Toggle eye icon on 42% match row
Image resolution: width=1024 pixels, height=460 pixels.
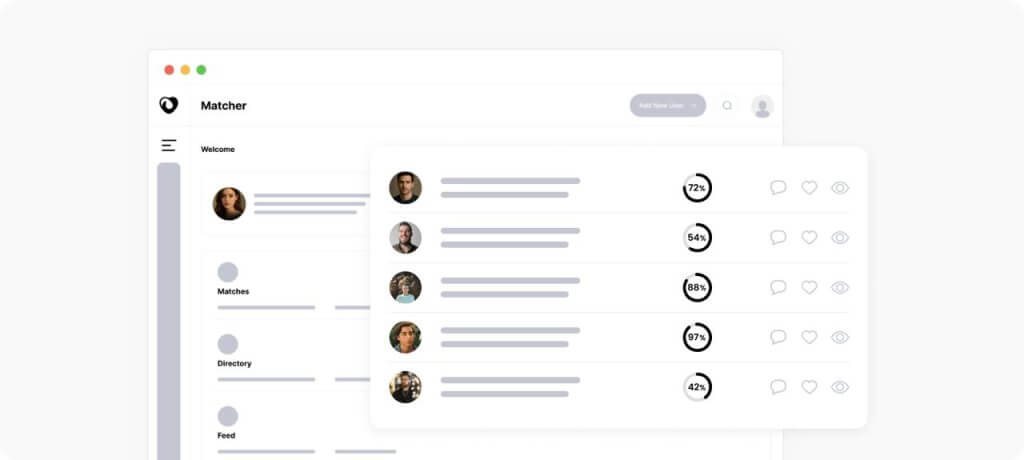point(840,387)
